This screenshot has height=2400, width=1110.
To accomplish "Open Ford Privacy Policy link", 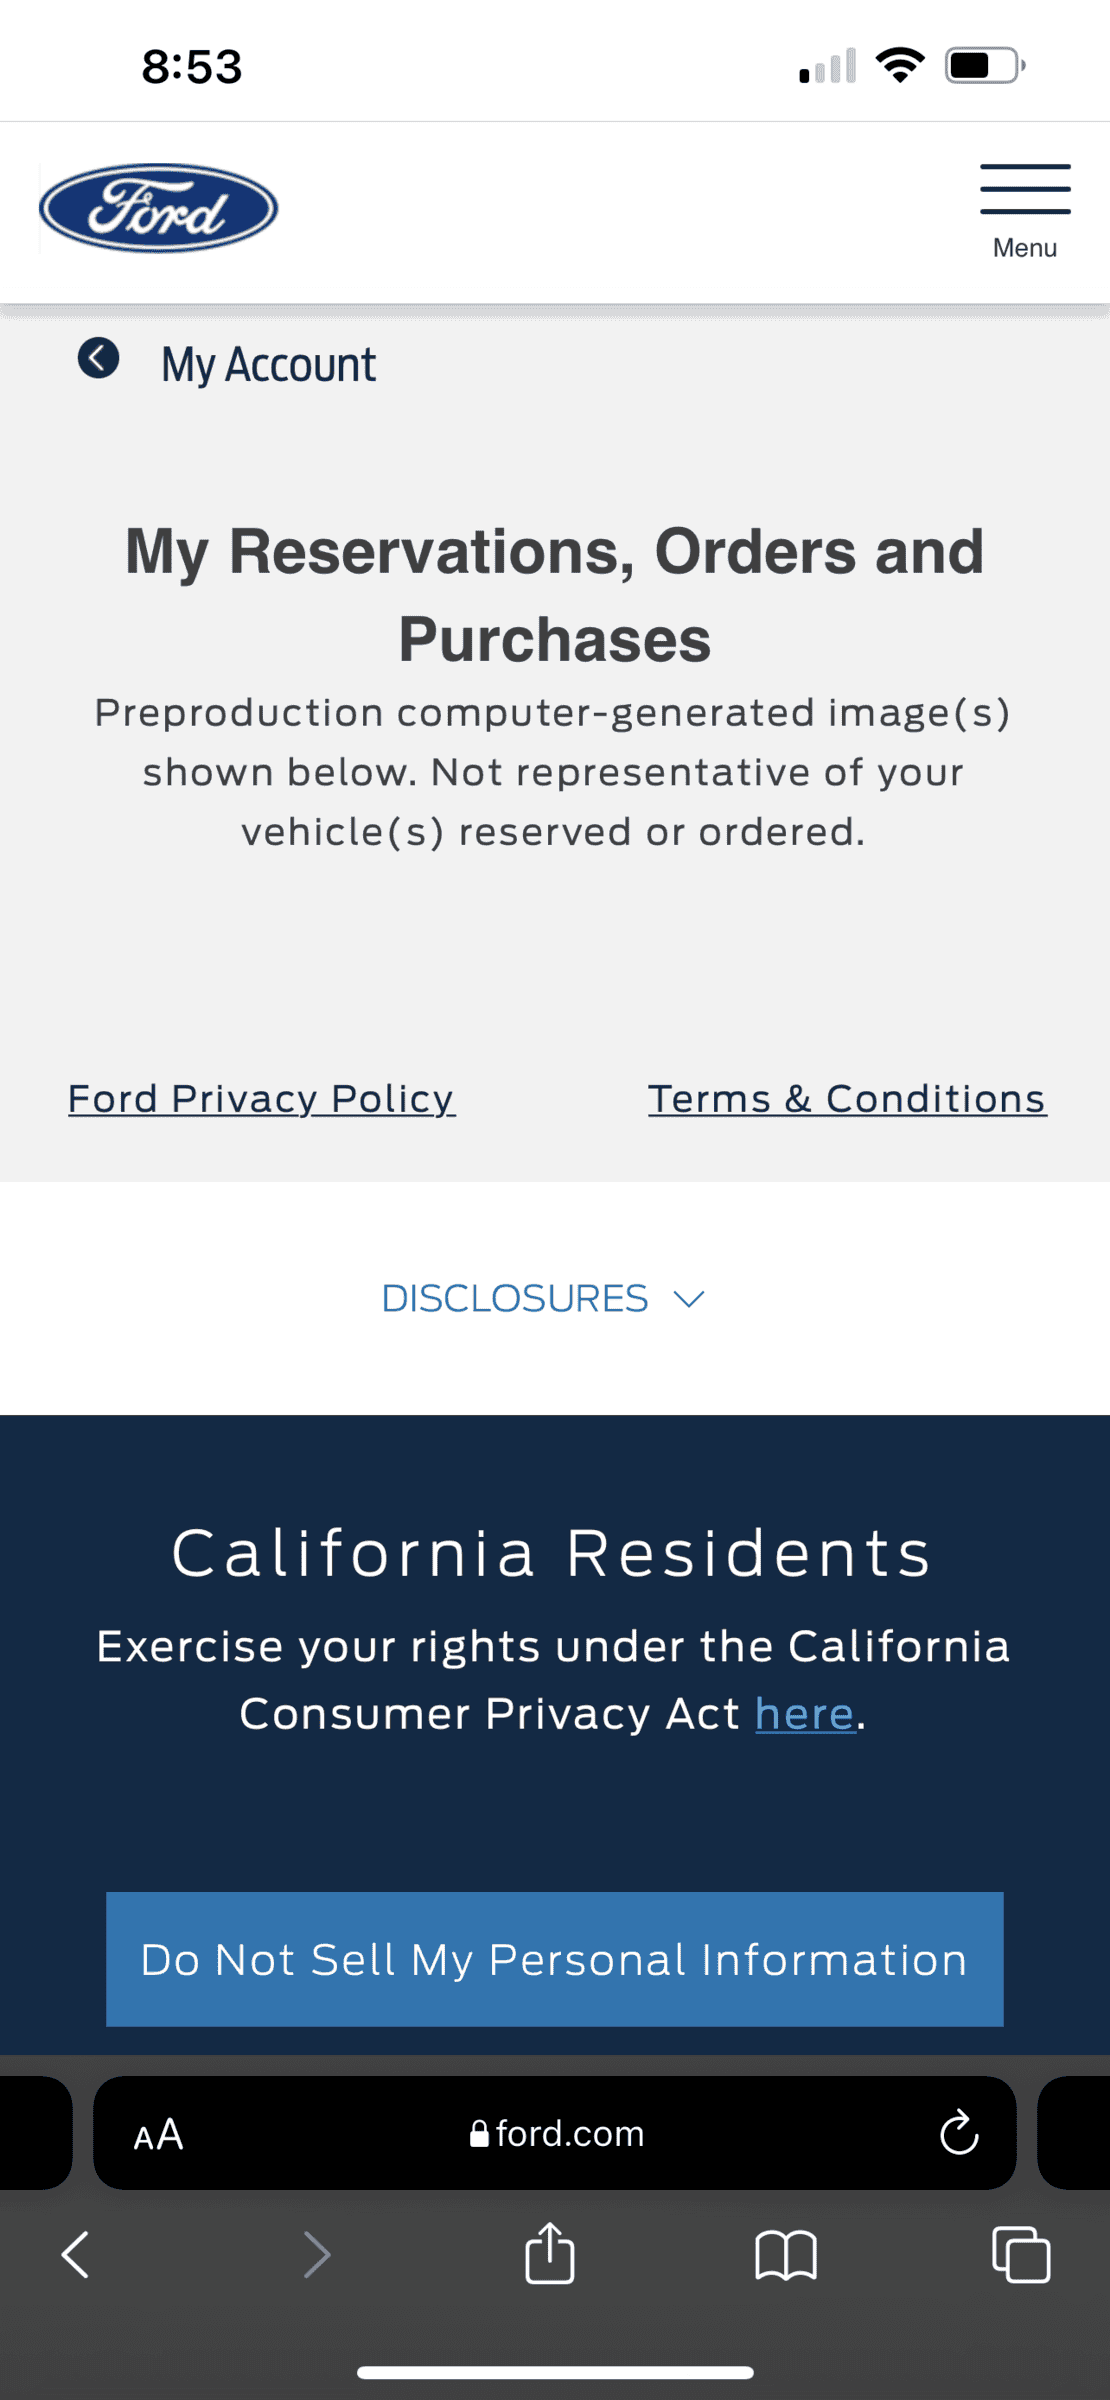I will (261, 1099).
